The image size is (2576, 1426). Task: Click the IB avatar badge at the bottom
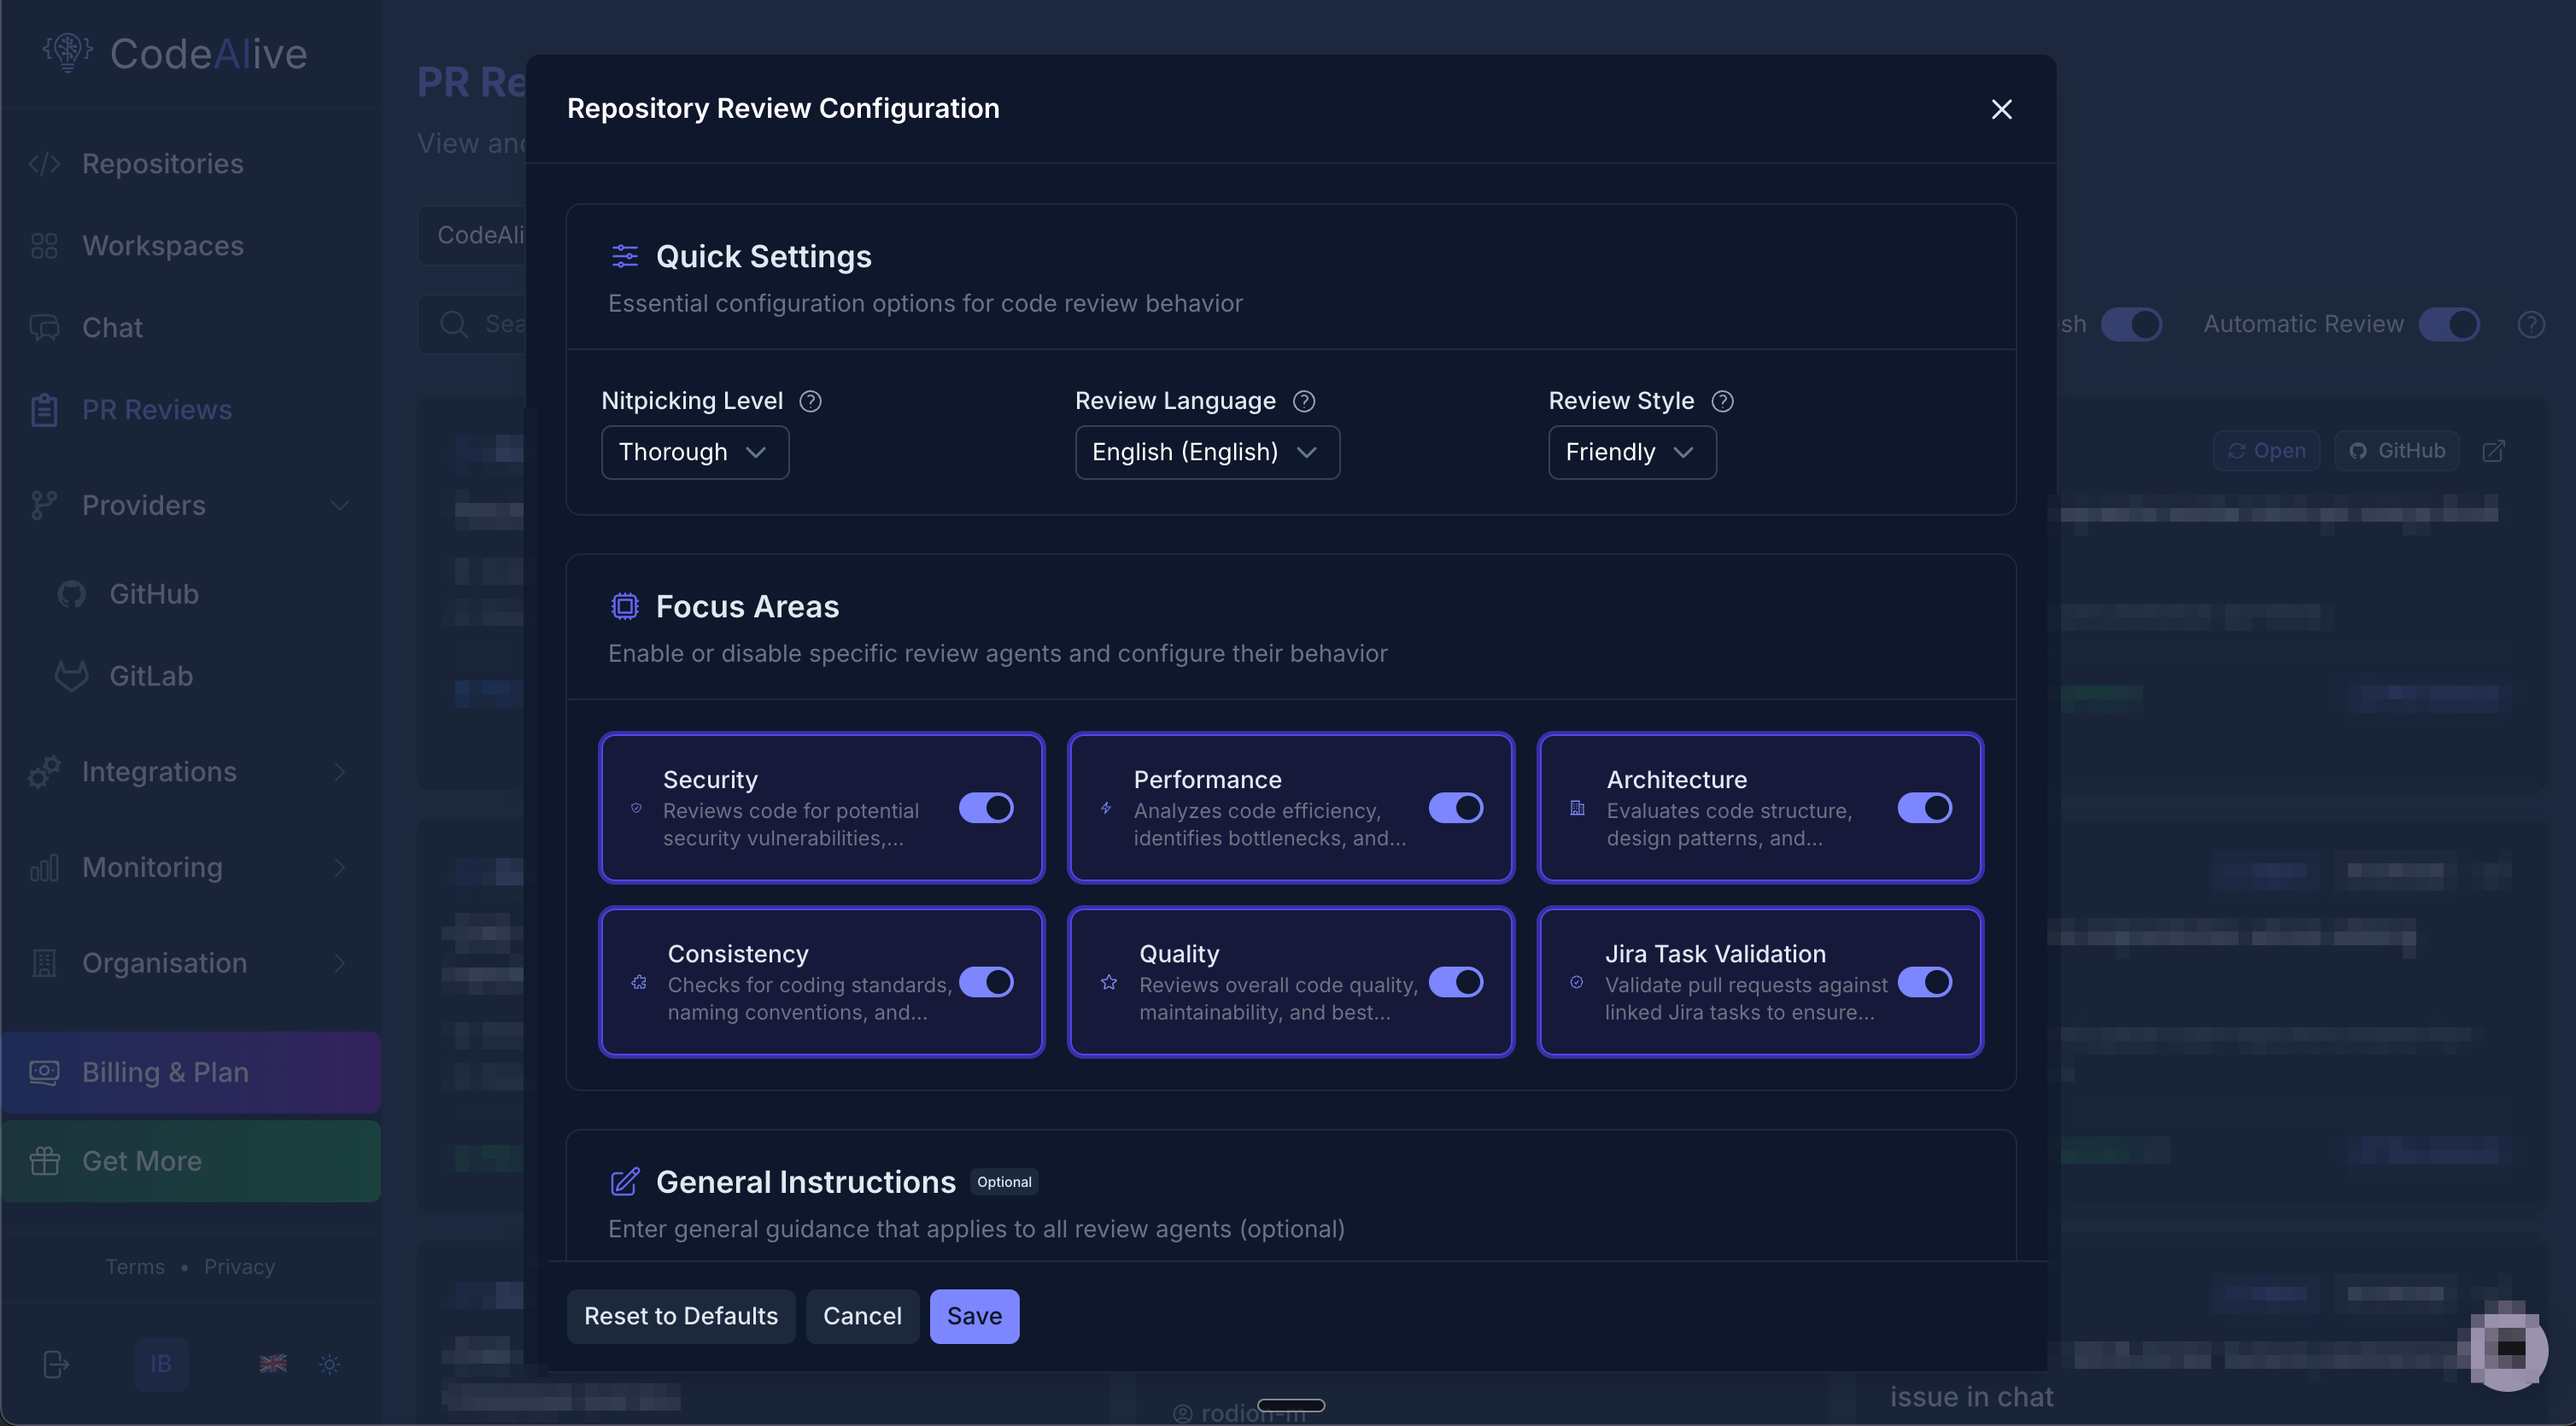[x=161, y=1364]
